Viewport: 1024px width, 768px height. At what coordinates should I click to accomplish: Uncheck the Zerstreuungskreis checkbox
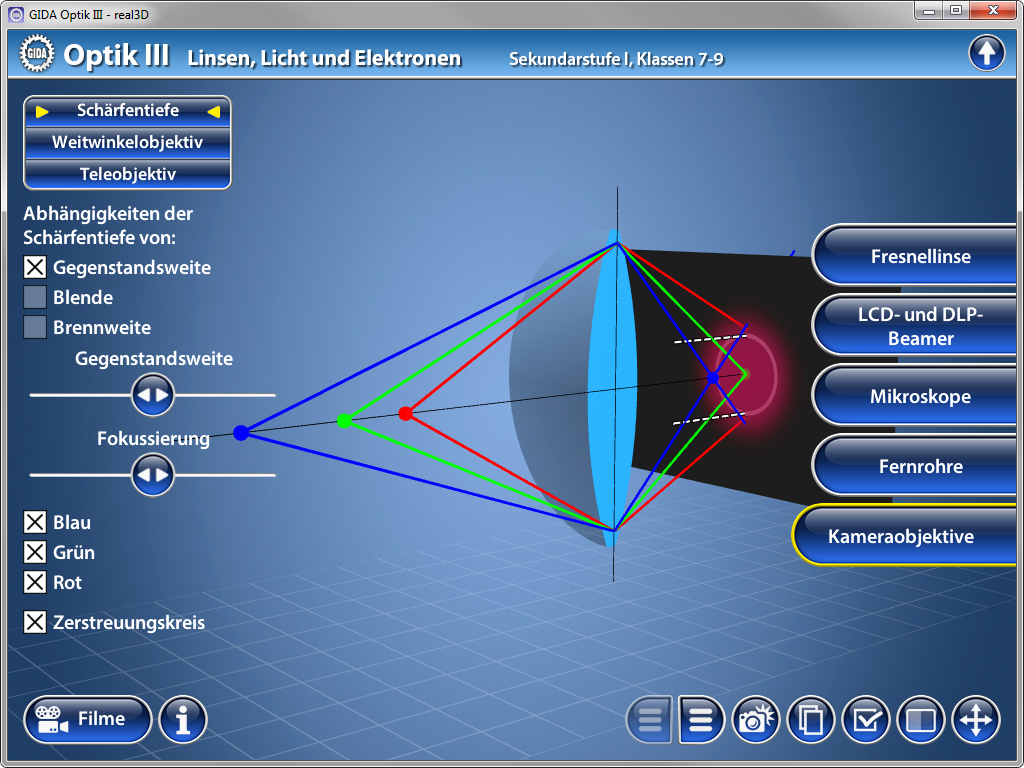click(x=35, y=622)
